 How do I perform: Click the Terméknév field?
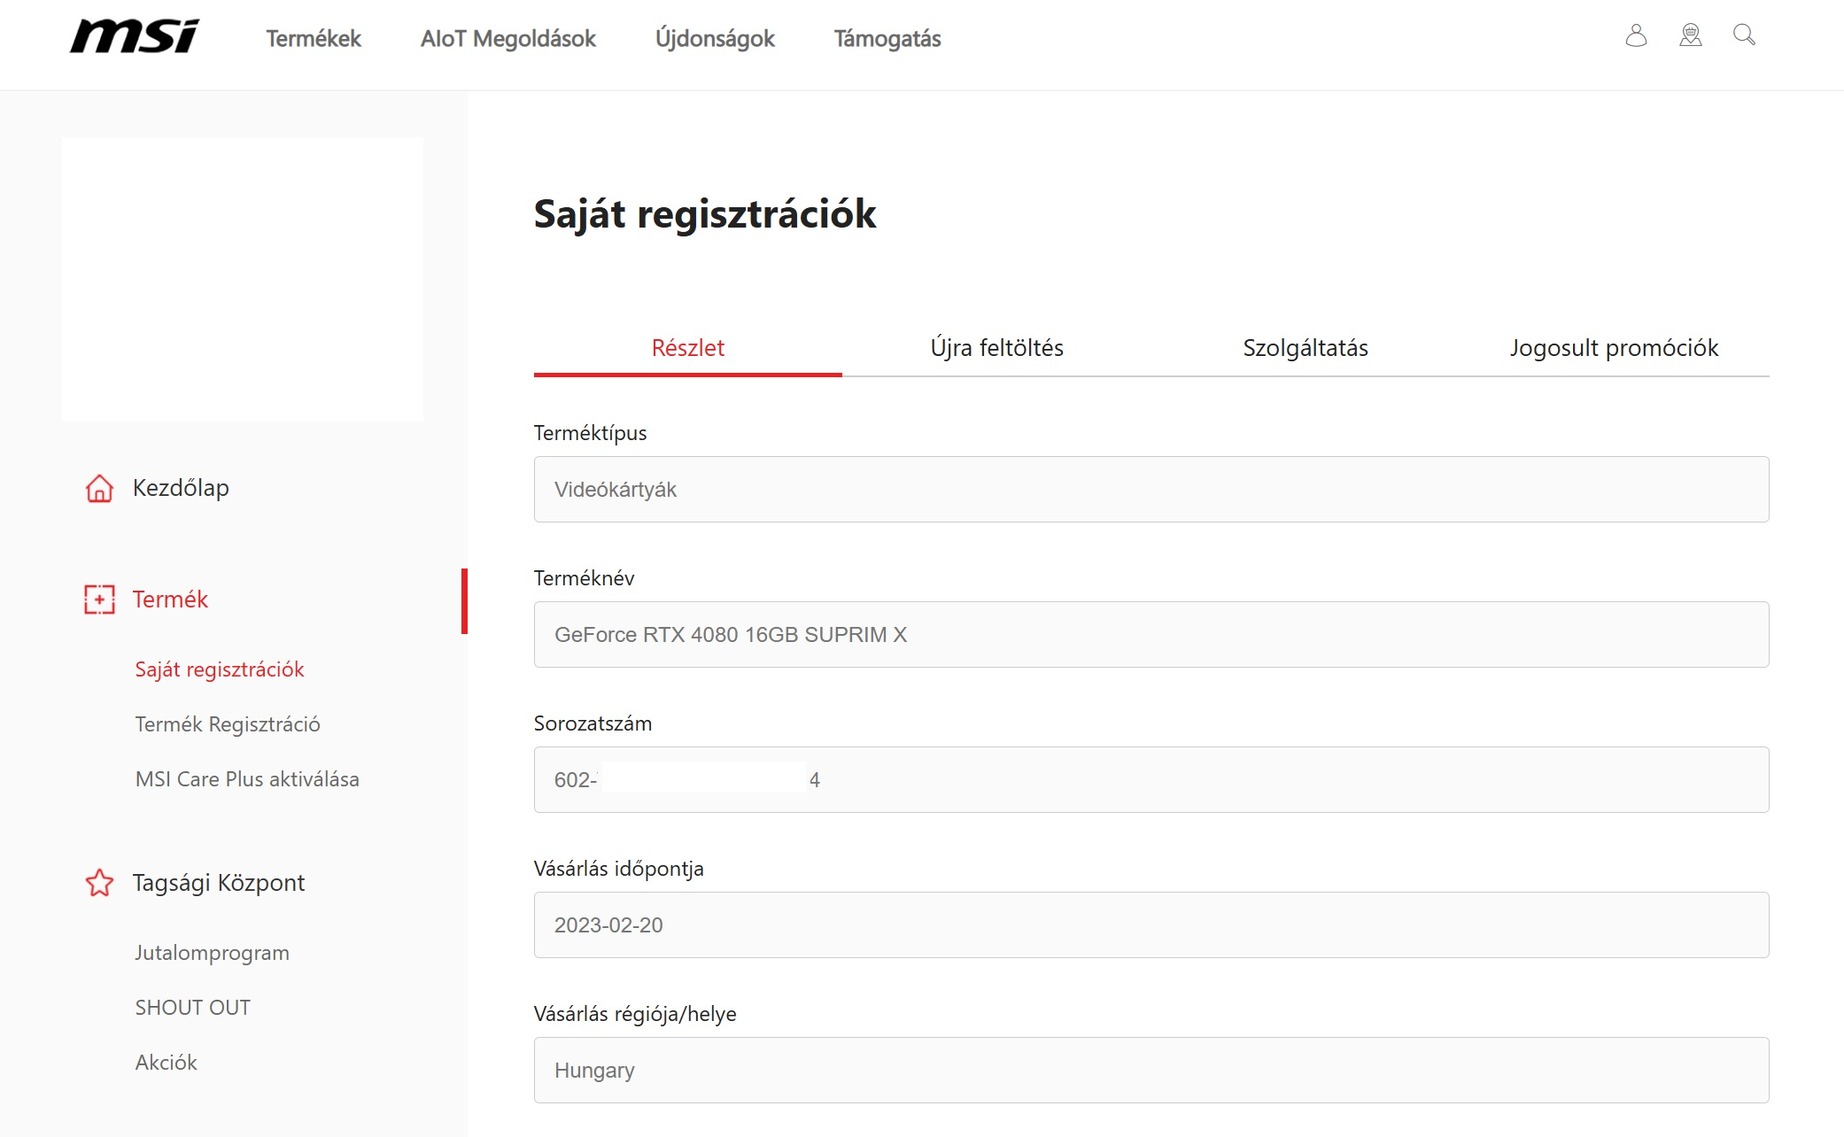pyautogui.click(x=1151, y=634)
